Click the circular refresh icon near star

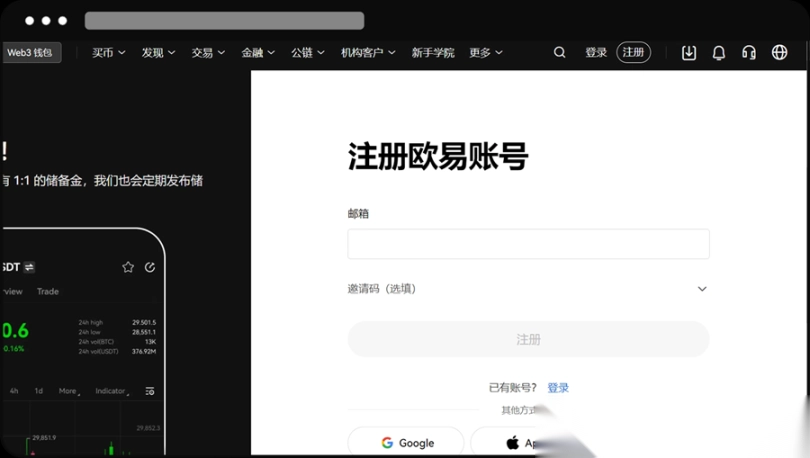click(150, 267)
